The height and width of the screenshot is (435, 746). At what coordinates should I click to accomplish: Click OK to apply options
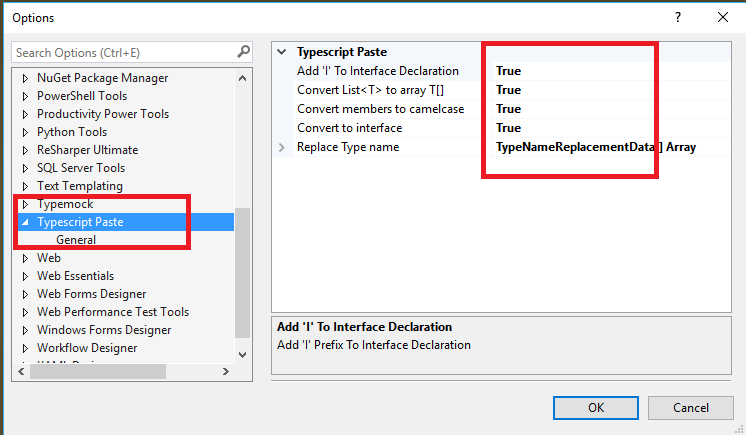(596, 408)
